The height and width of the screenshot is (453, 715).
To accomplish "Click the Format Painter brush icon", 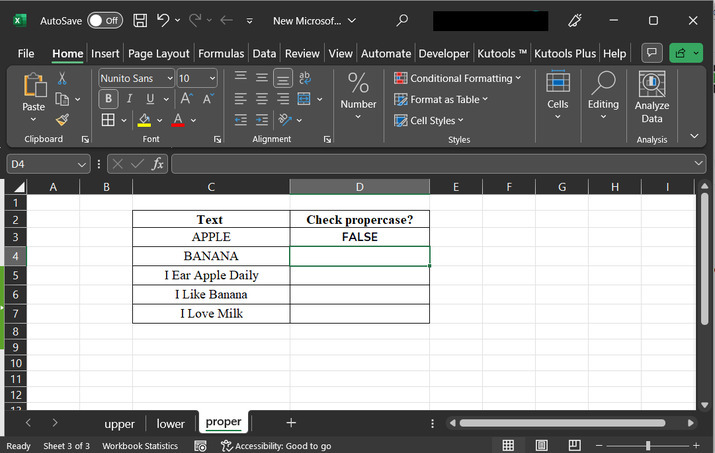I will click(62, 119).
